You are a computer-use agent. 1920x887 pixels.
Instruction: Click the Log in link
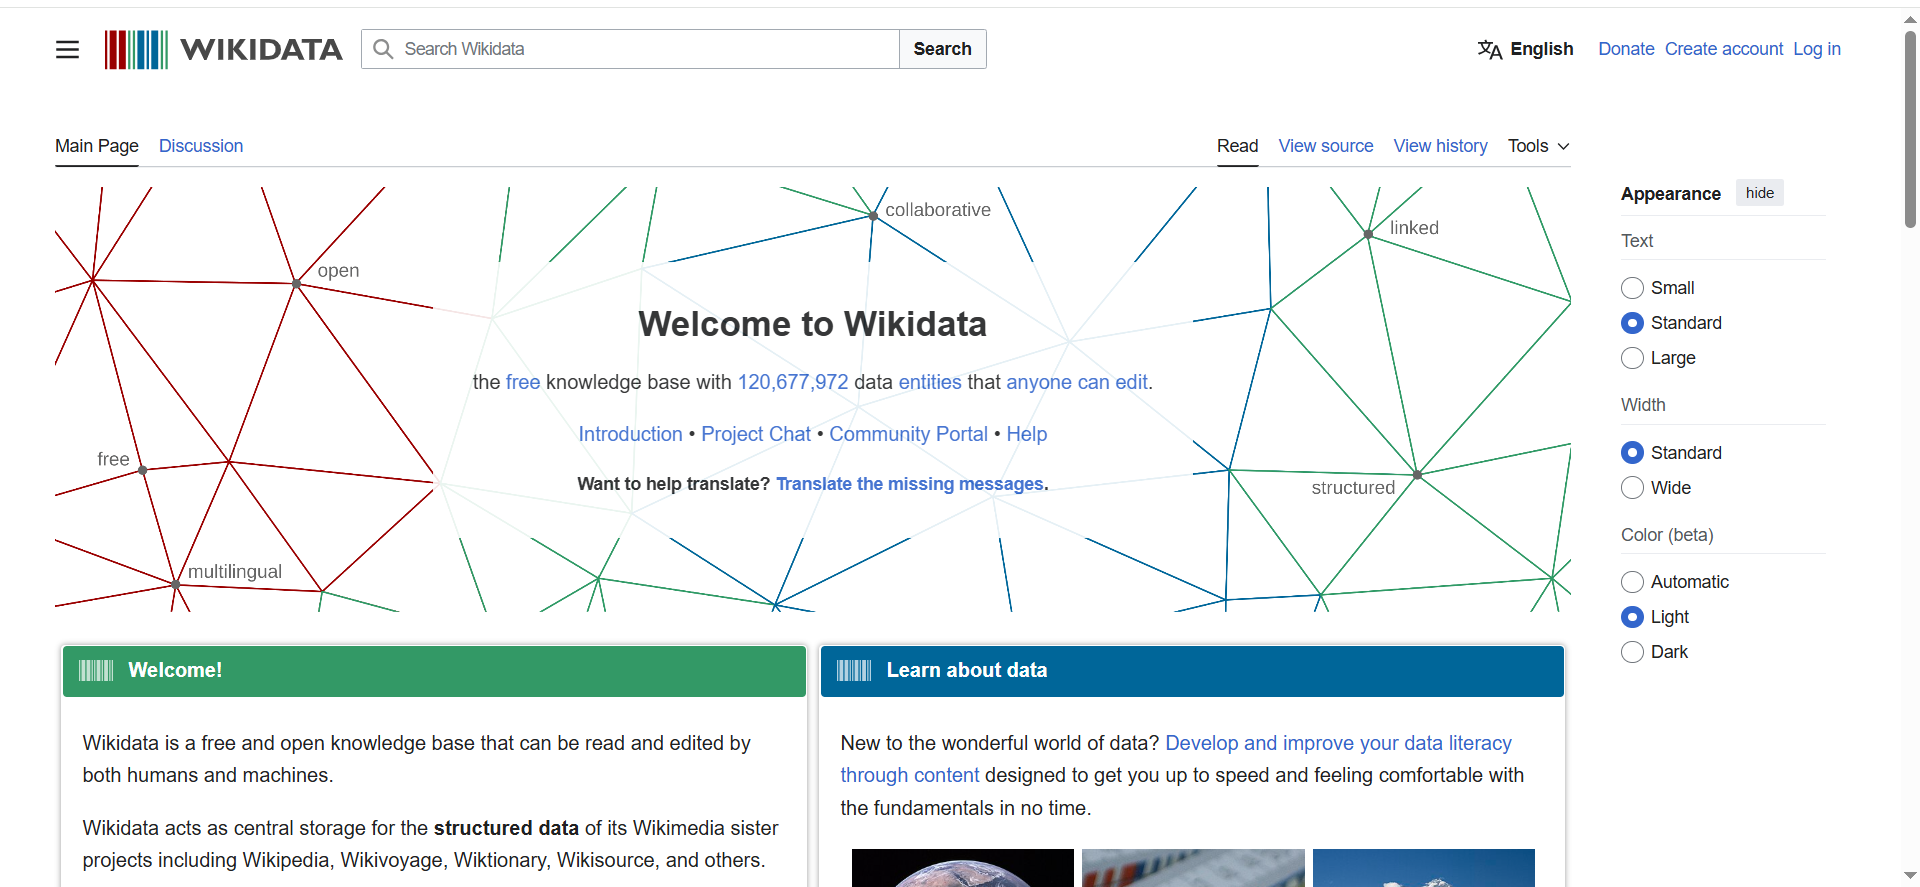1817,49
